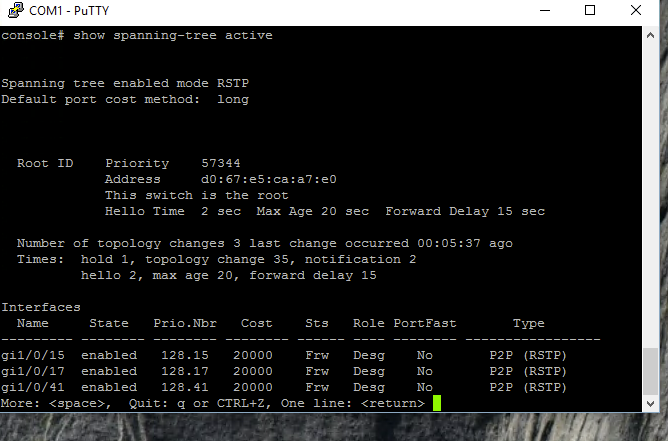Click 'Desg' role in gi1/0/41 row
This screenshot has height=441, width=668.
coord(369,388)
